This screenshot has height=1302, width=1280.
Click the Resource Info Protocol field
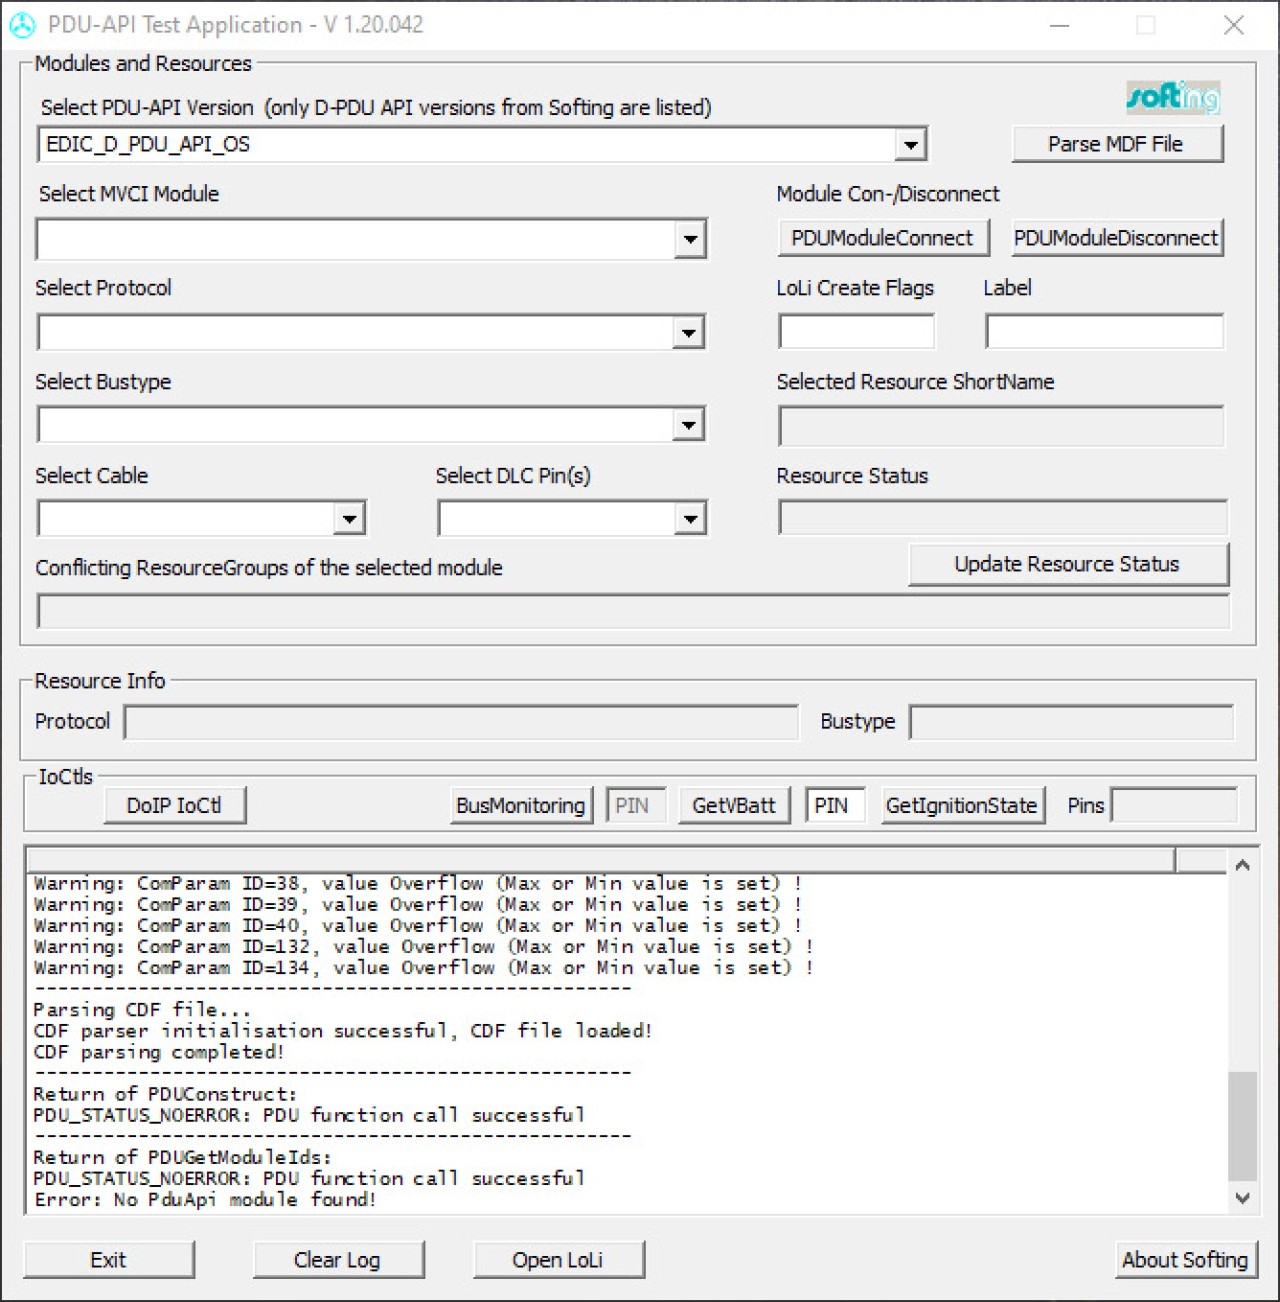[461, 722]
